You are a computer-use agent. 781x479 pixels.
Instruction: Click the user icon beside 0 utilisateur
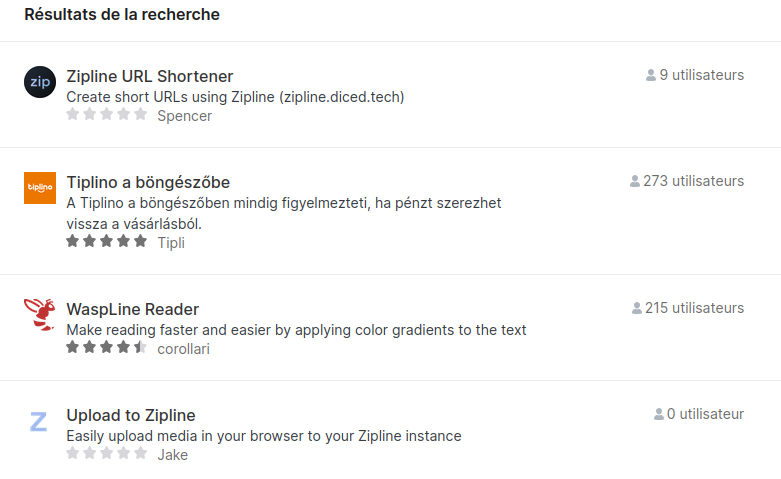coord(658,414)
